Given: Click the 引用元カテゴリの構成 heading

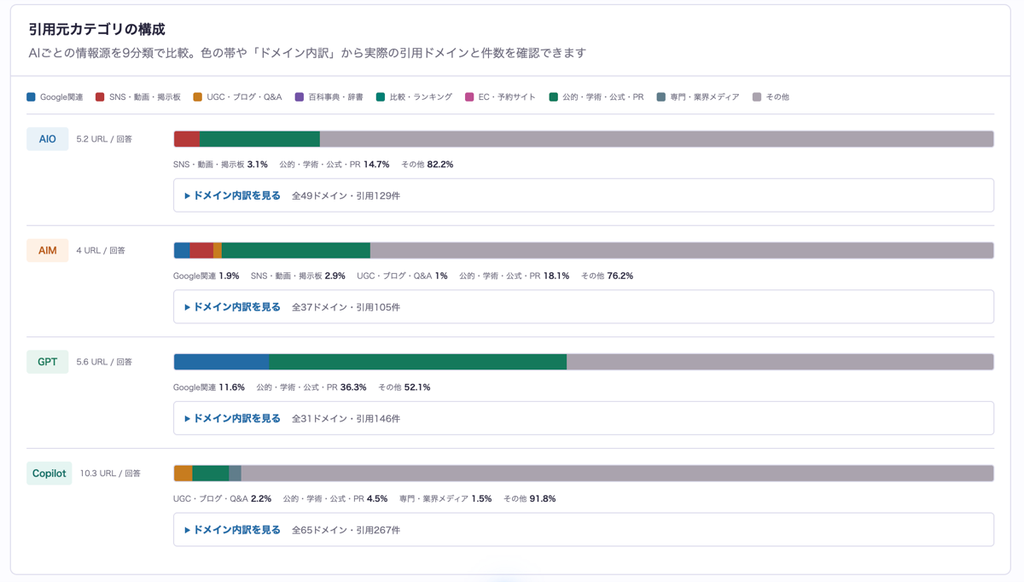Looking at the screenshot, I should pos(97,29).
